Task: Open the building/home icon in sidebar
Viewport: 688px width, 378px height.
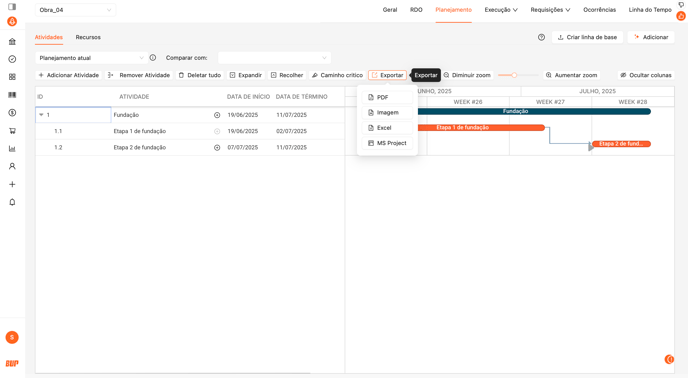Action: pyautogui.click(x=12, y=42)
